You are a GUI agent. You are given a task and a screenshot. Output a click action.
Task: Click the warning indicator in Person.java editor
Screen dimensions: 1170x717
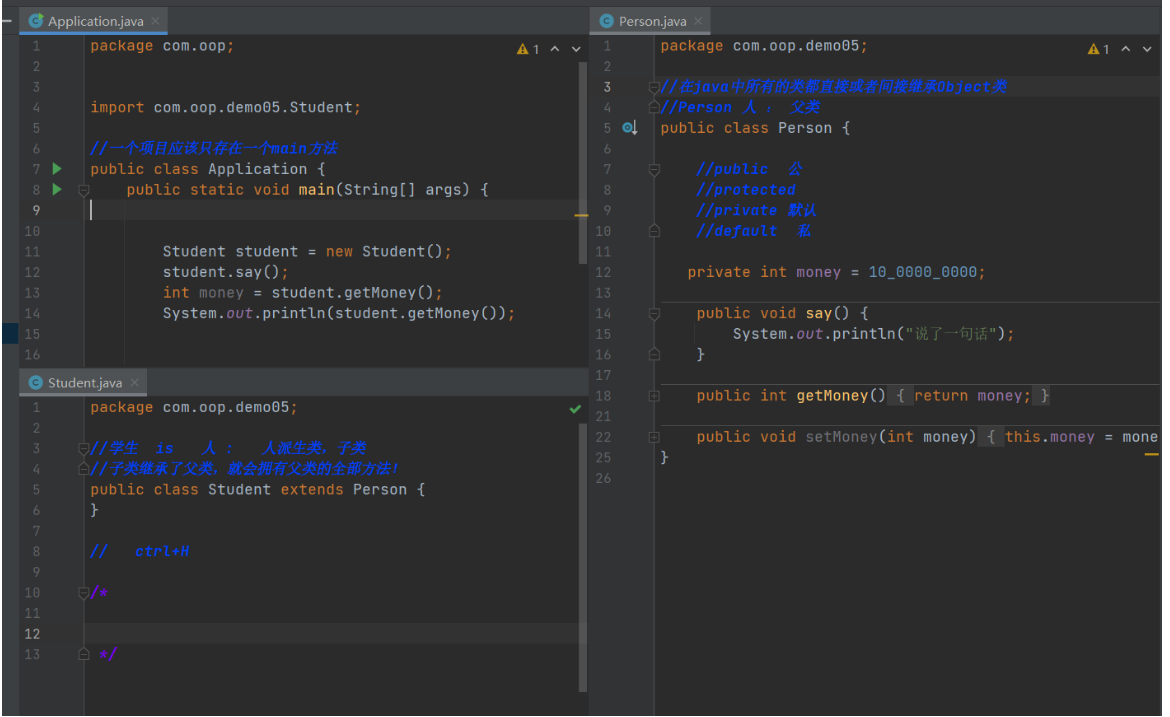[x=1098, y=49]
